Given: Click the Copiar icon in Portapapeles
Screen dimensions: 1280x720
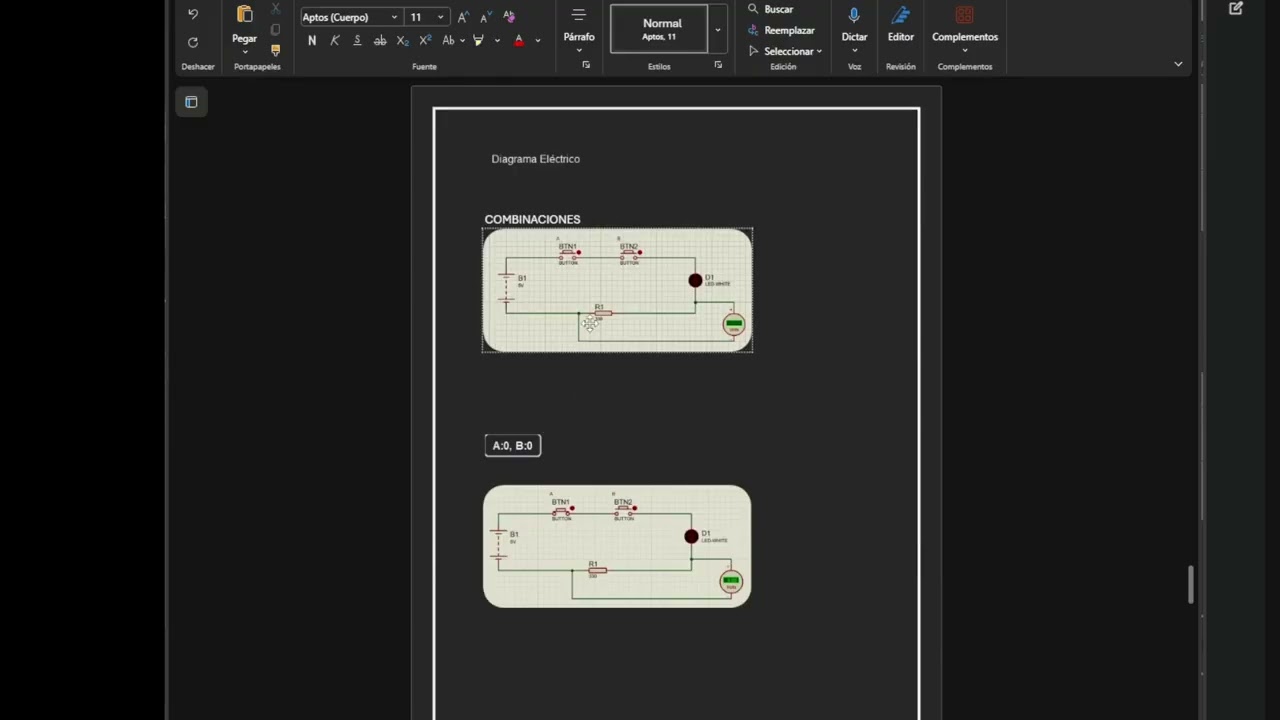Looking at the screenshot, I should [276, 29].
